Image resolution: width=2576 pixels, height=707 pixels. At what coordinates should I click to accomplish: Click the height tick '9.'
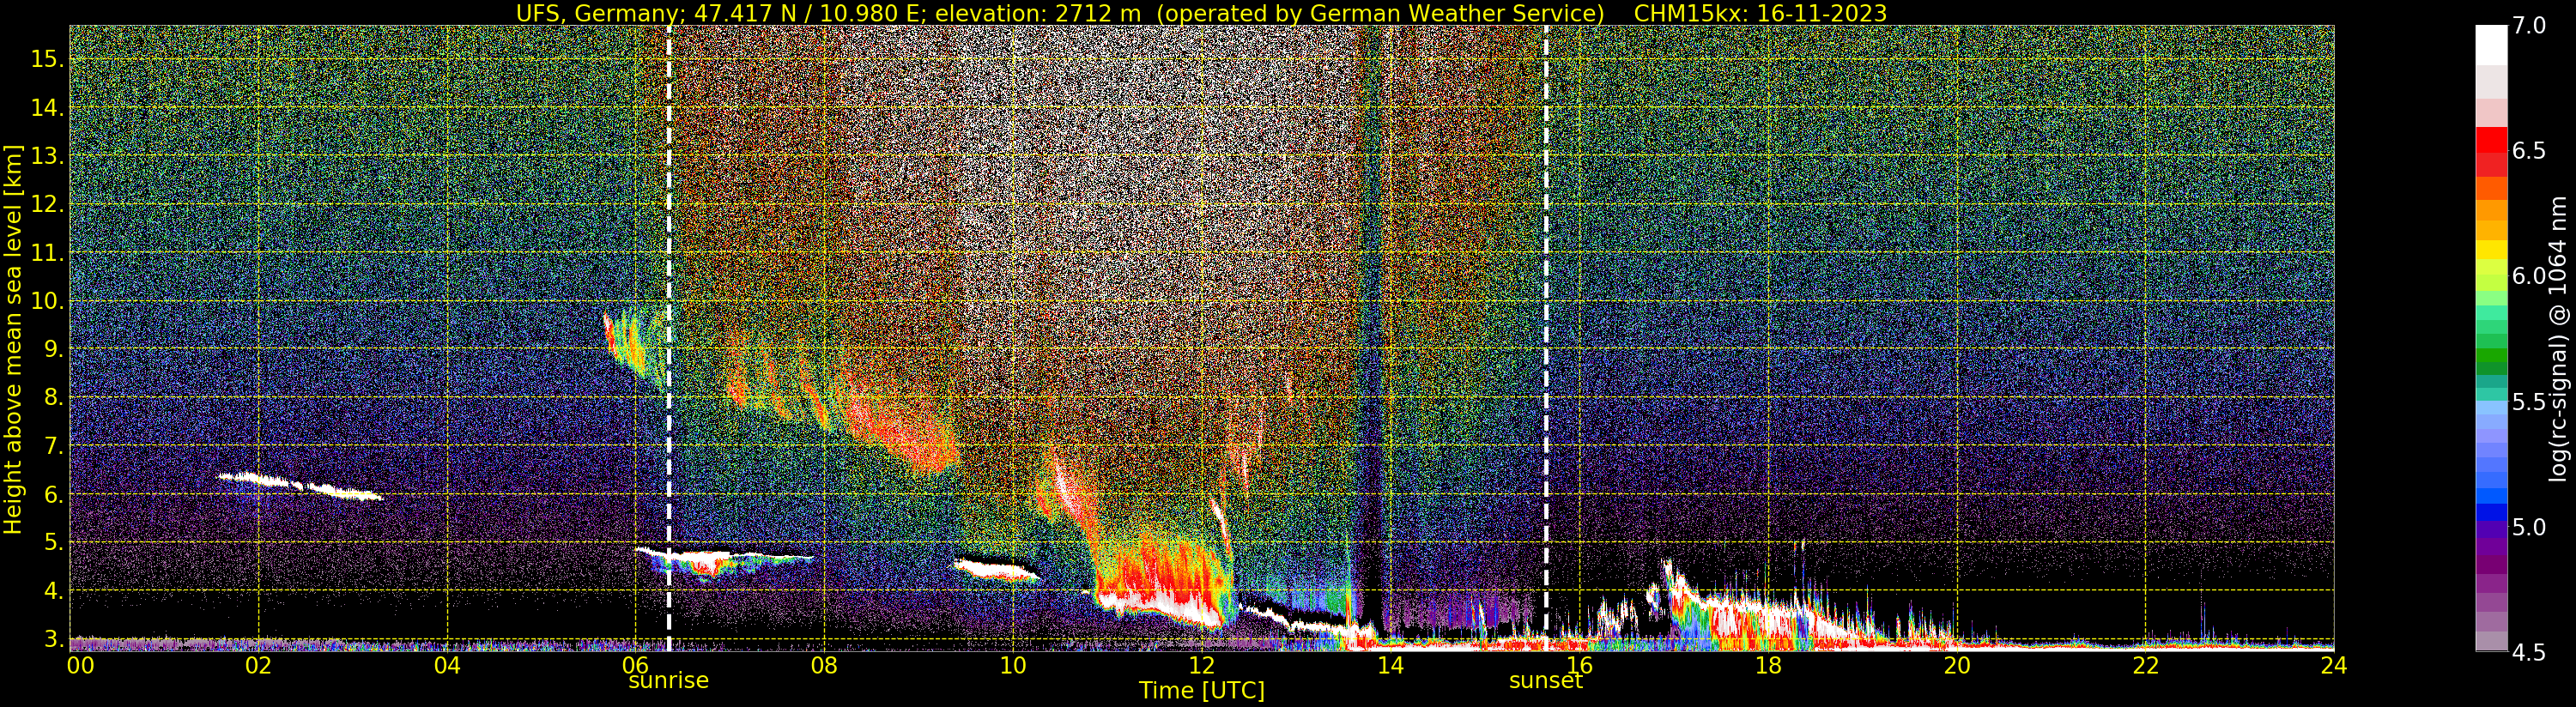click(x=54, y=350)
